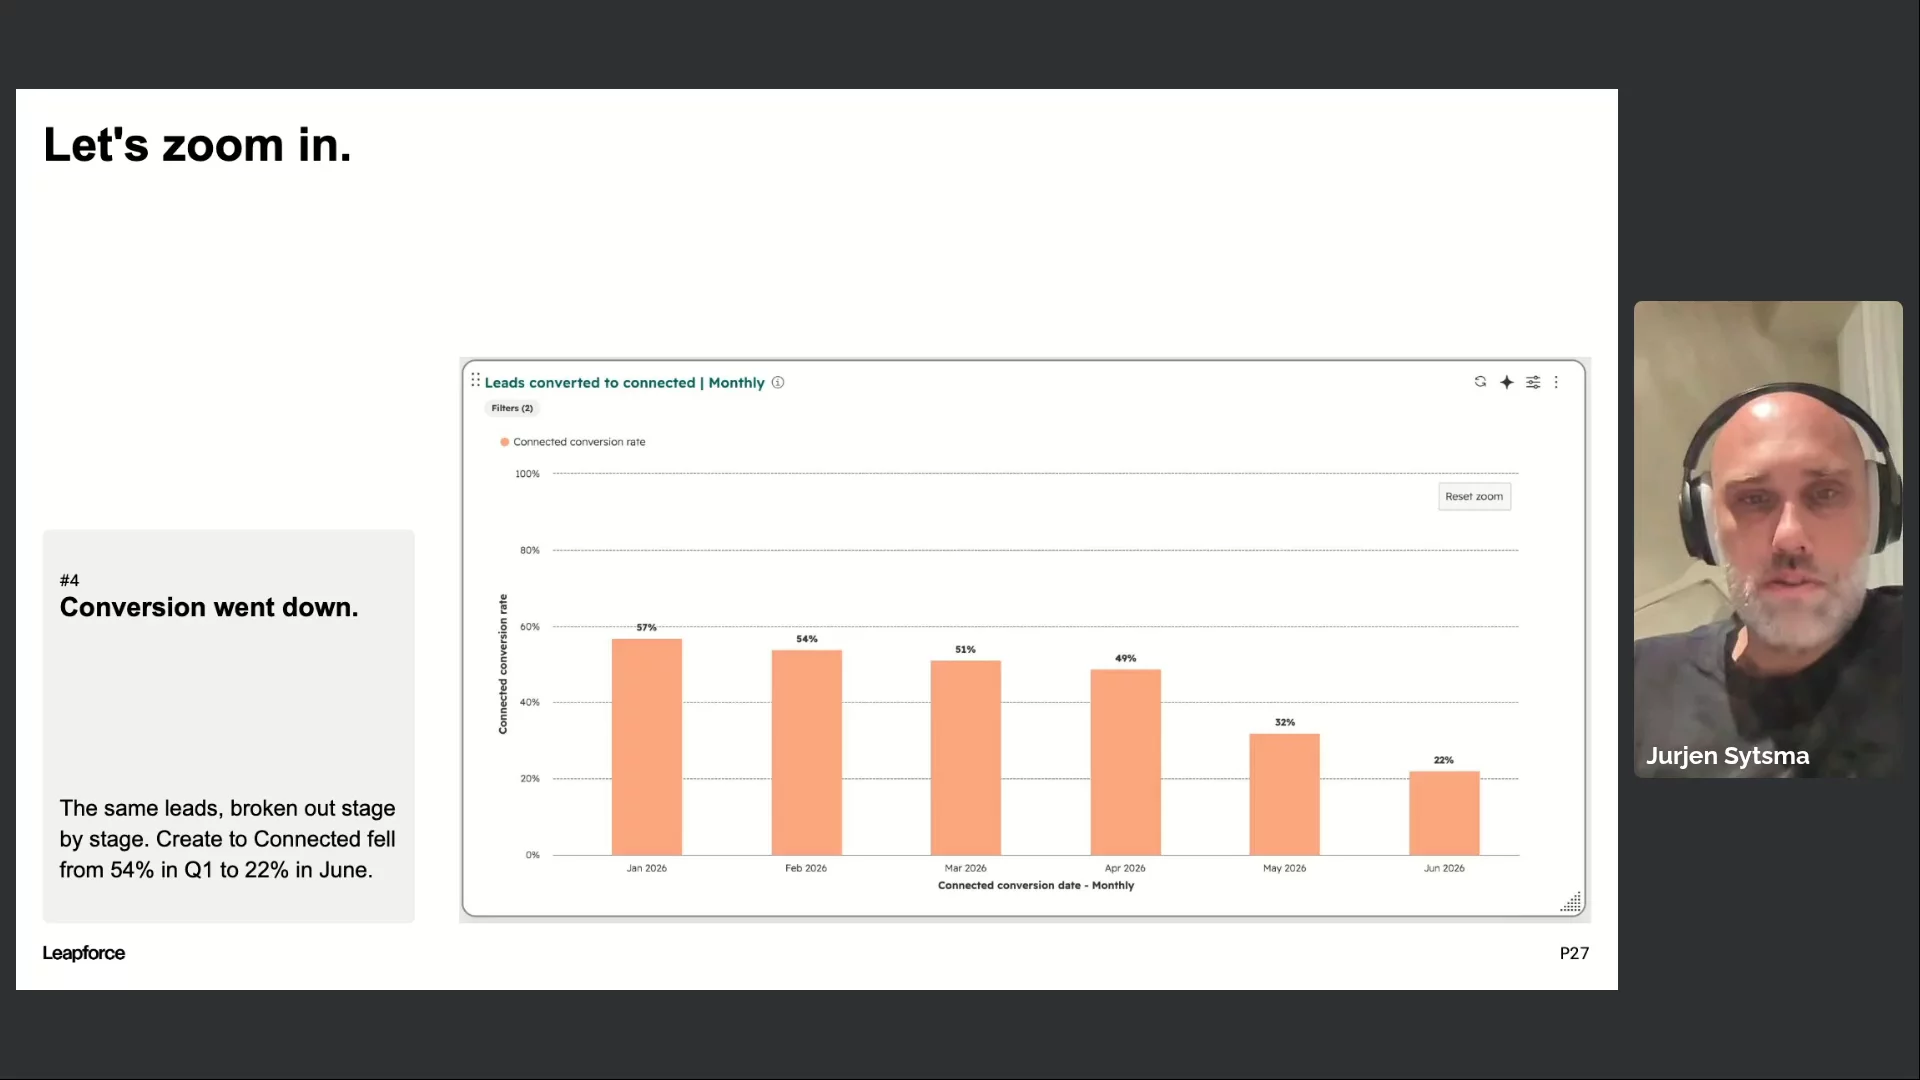Select the Jun 2026 22% bar
Image resolution: width=1920 pixels, height=1080 pixels.
pyautogui.click(x=1444, y=813)
